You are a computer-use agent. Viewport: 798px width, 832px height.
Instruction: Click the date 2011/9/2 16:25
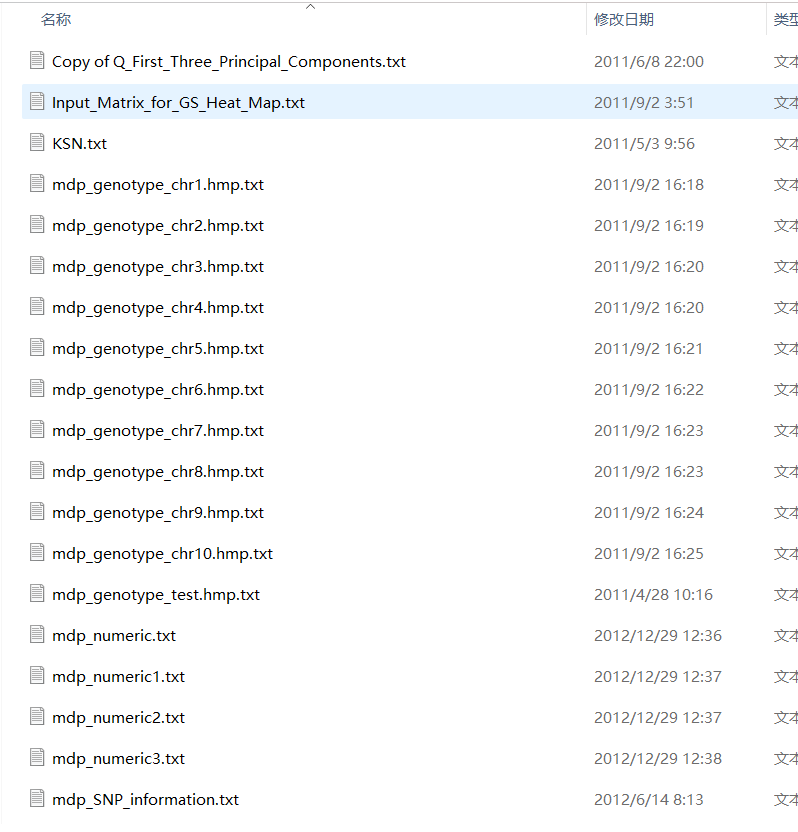(649, 553)
